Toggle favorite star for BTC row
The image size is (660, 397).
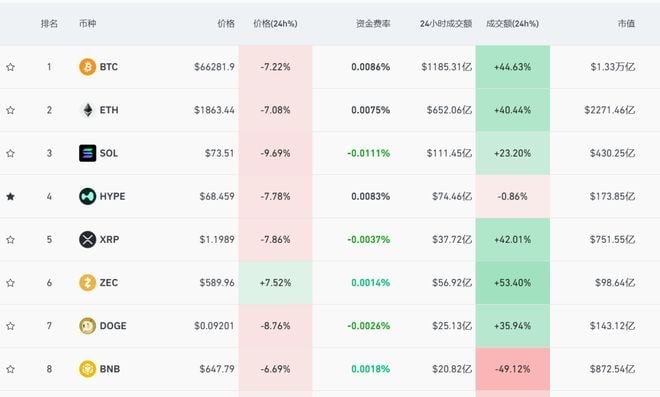11,67
